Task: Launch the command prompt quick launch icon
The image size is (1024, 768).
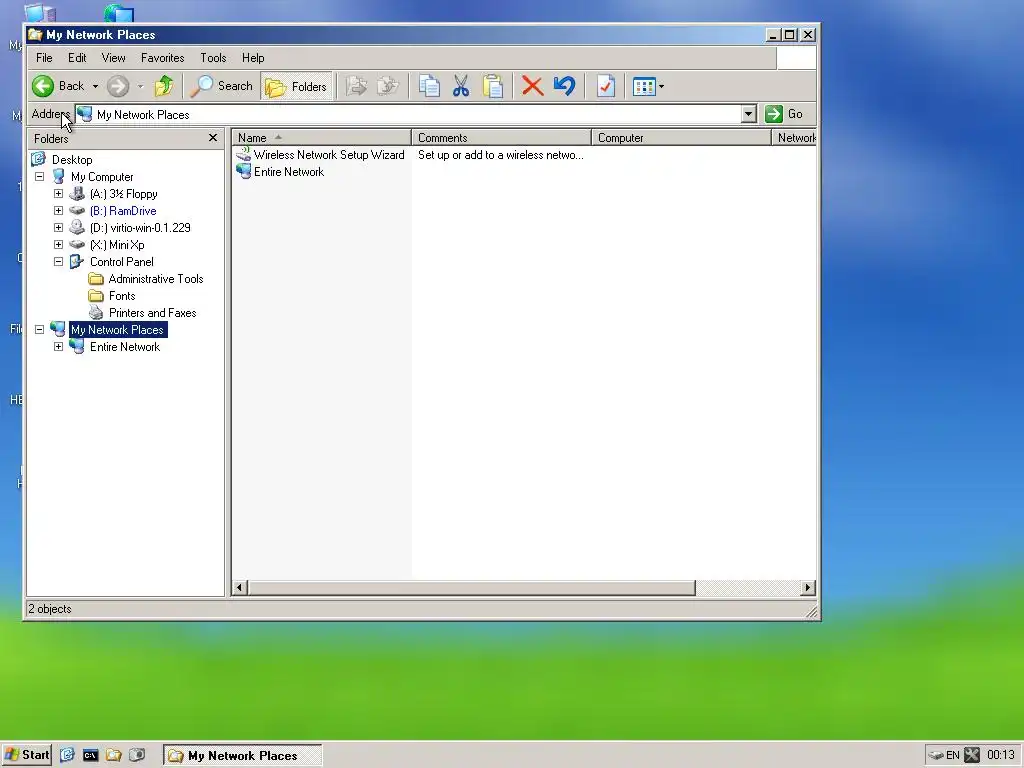Action: (x=90, y=756)
